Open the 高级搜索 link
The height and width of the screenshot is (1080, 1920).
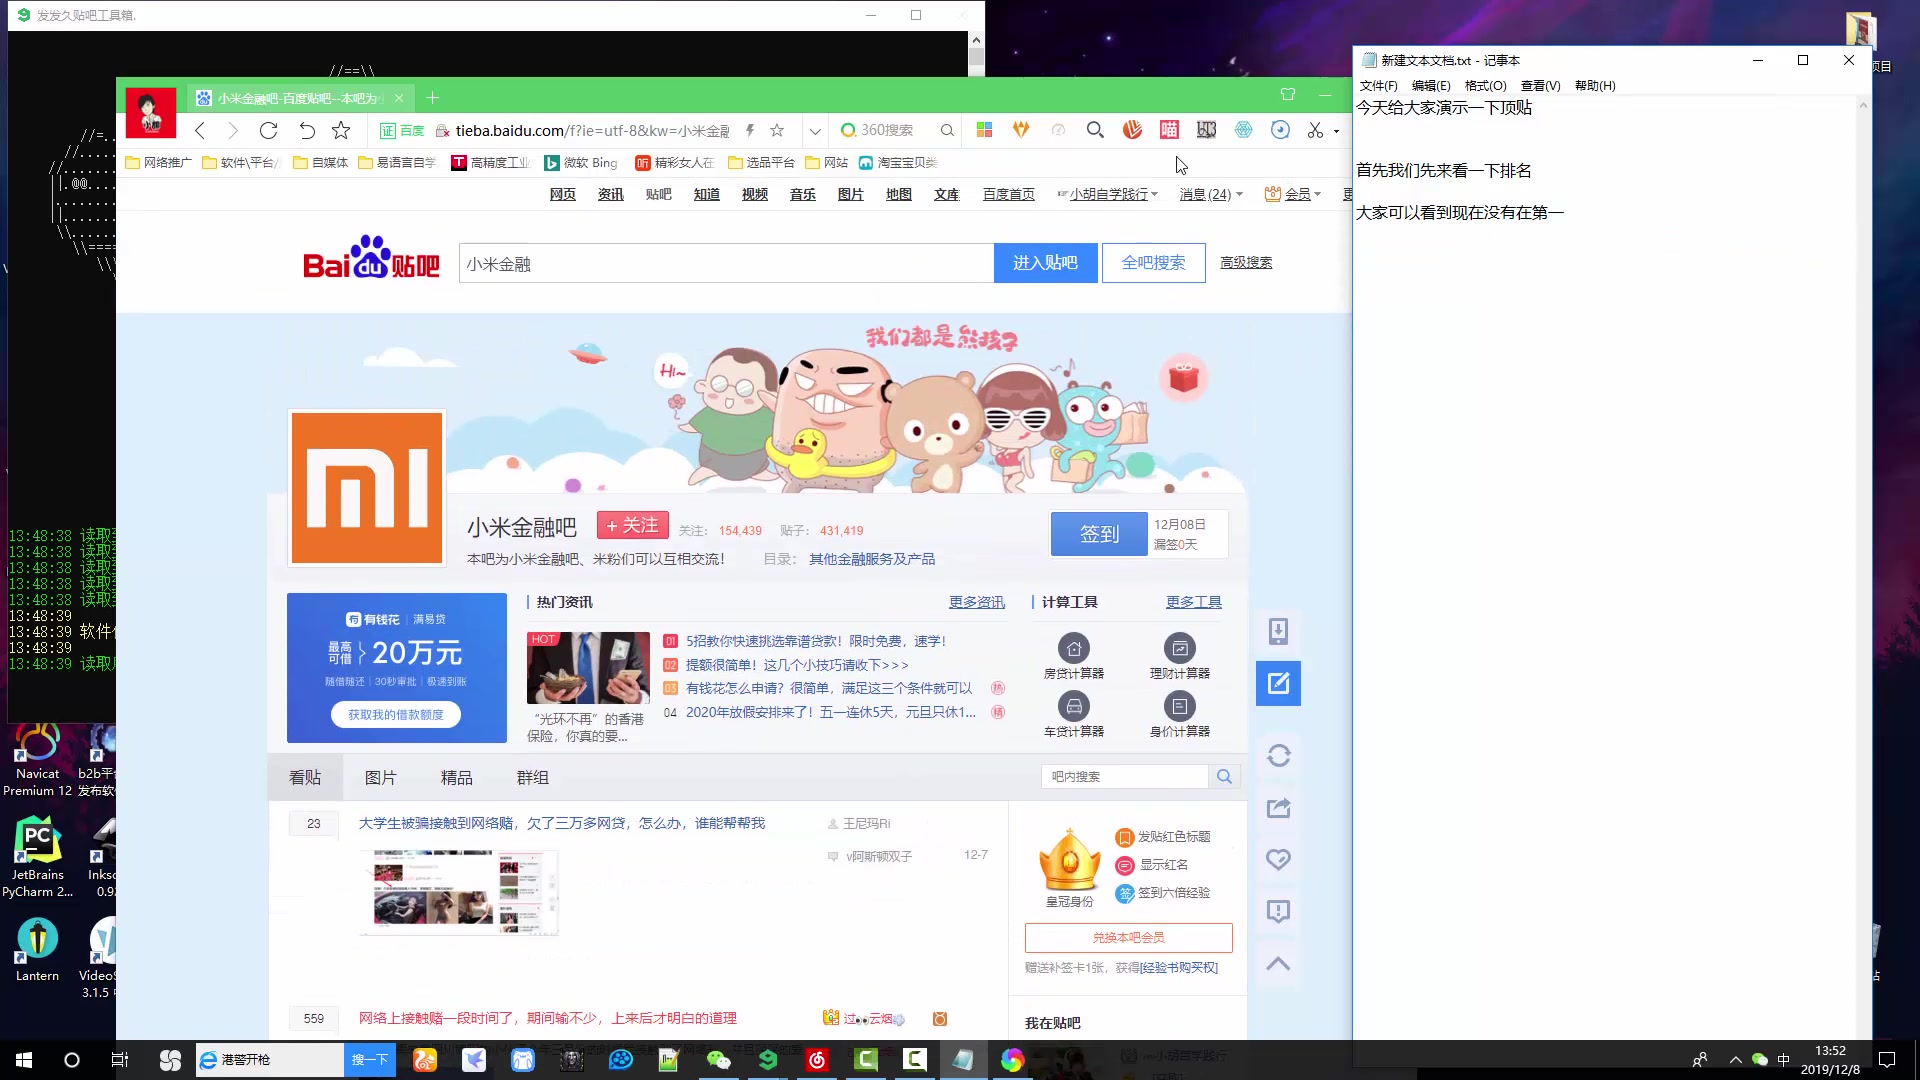click(1246, 263)
